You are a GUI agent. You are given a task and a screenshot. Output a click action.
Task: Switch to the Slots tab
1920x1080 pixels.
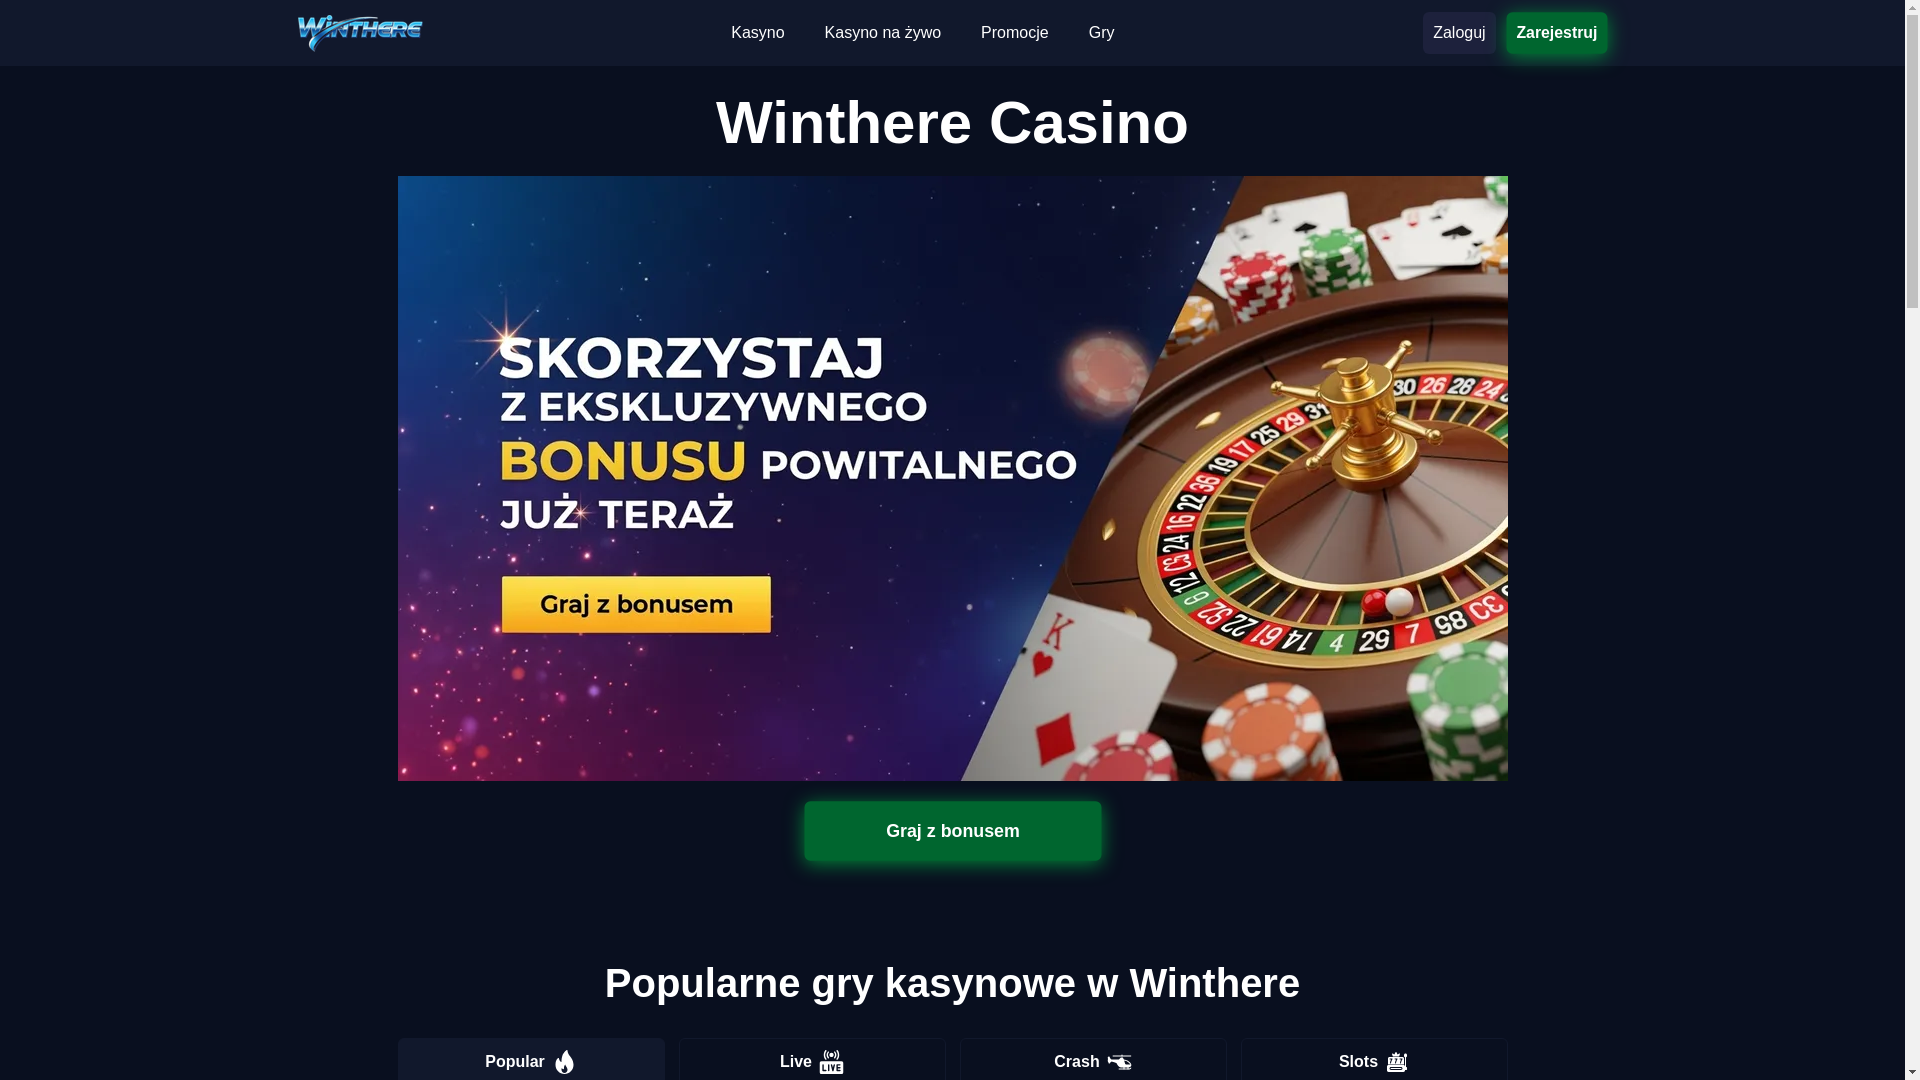1374,1060
